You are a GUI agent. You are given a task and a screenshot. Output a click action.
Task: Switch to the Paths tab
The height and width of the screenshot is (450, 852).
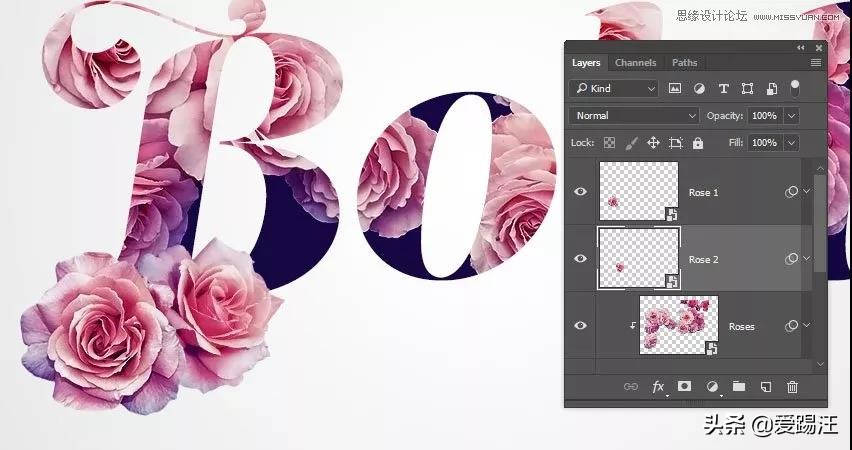tap(684, 62)
